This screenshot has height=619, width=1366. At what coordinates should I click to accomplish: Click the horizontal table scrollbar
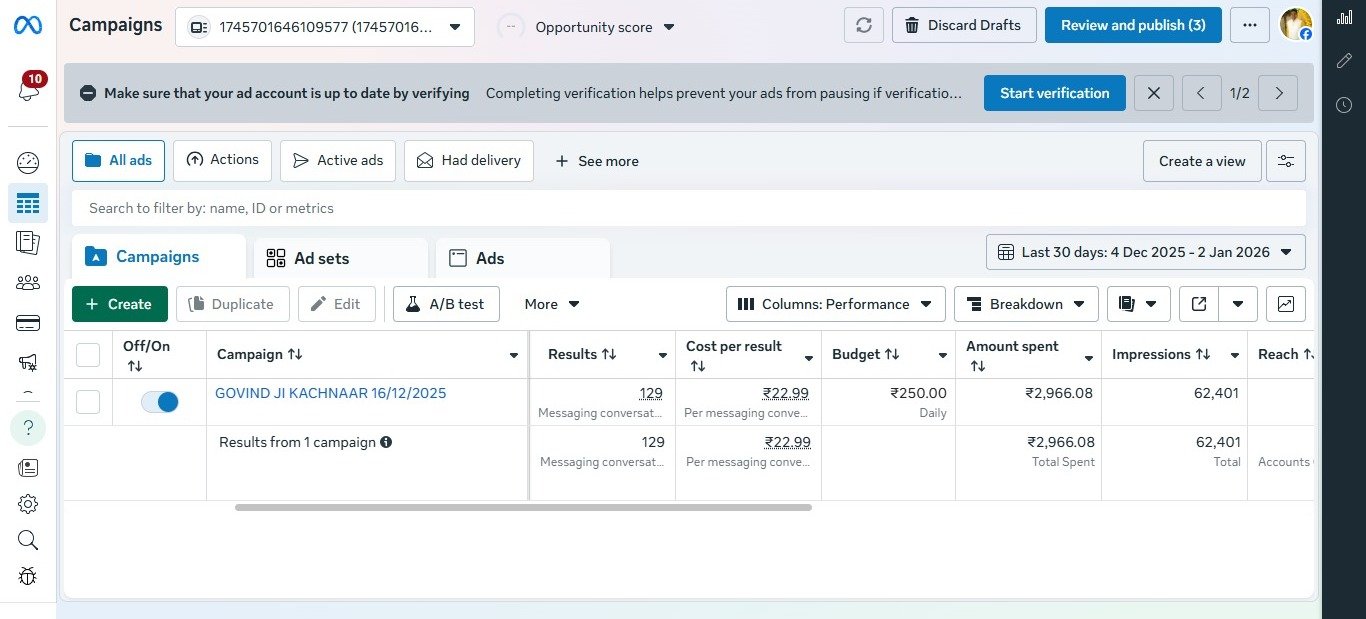pyautogui.click(x=523, y=508)
